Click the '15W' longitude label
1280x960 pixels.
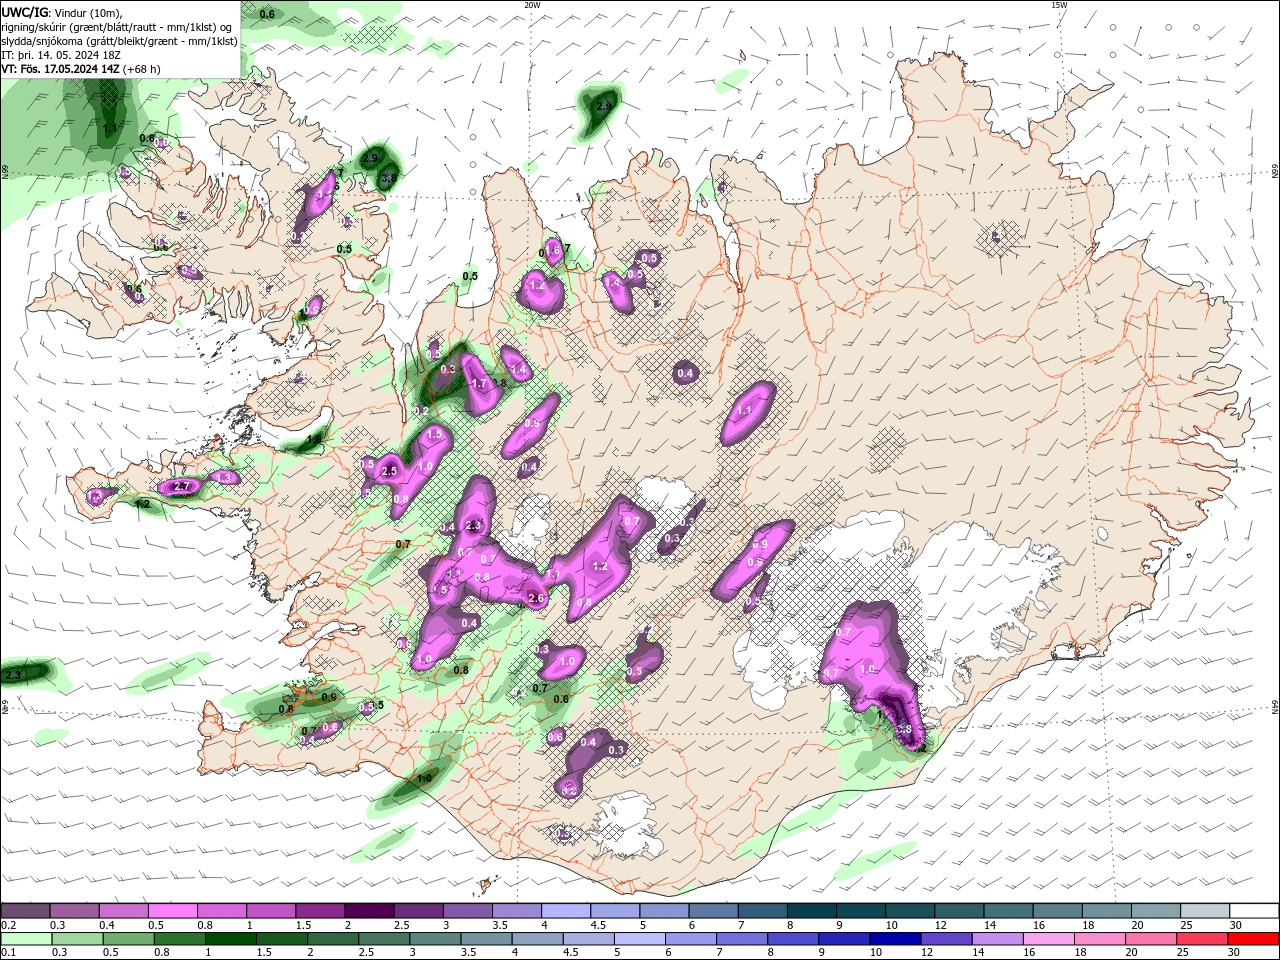pyautogui.click(x=1059, y=5)
